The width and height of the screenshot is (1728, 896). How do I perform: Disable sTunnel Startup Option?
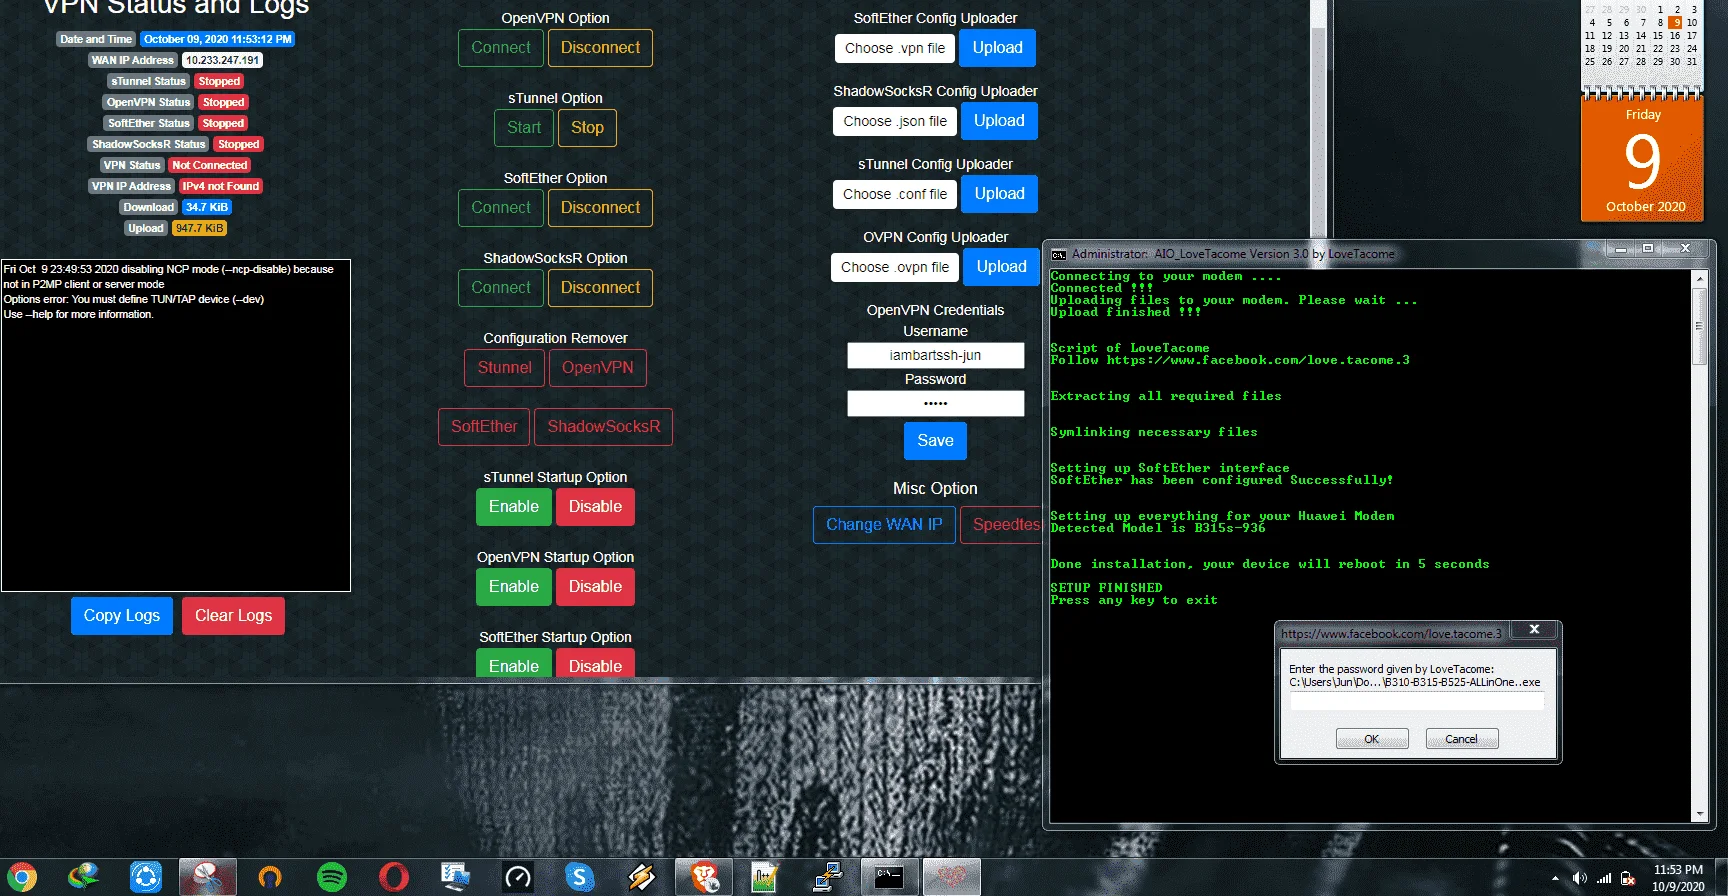(595, 507)
